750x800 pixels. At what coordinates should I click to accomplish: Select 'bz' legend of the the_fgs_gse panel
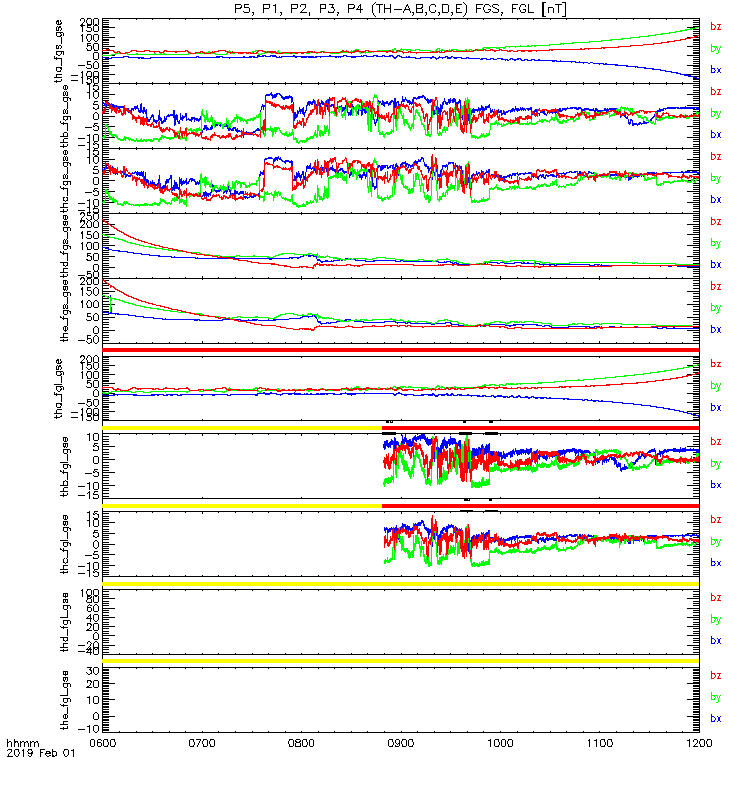pos(716,286)
